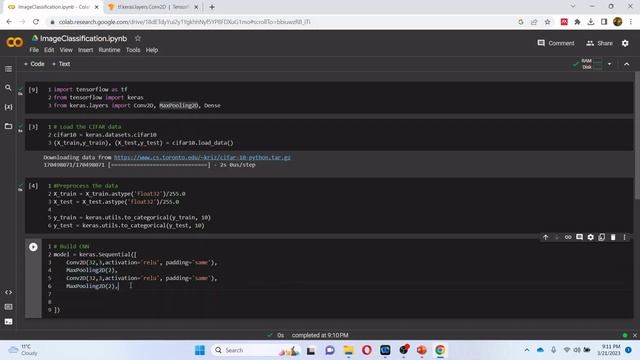Viewport: 640px width, 360px height.
Task: Open the File menu
Action: pyautogui.click(x=34, y=50)
